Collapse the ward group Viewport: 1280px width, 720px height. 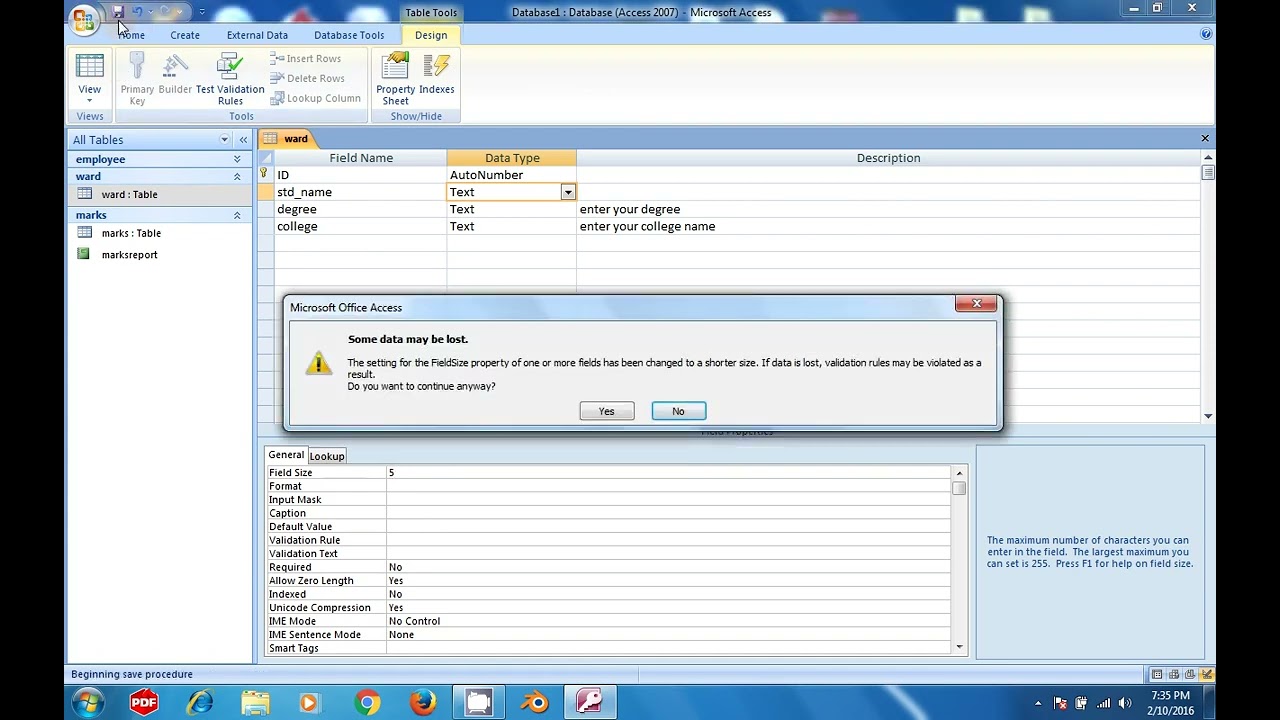pos(237,176)
